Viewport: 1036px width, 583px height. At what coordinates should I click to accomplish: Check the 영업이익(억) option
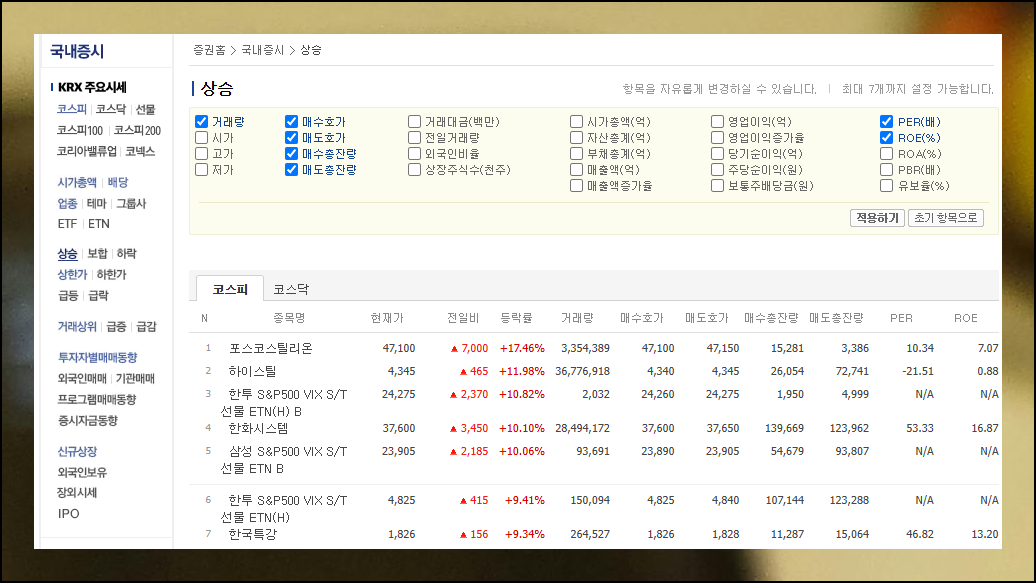[717, 122]
